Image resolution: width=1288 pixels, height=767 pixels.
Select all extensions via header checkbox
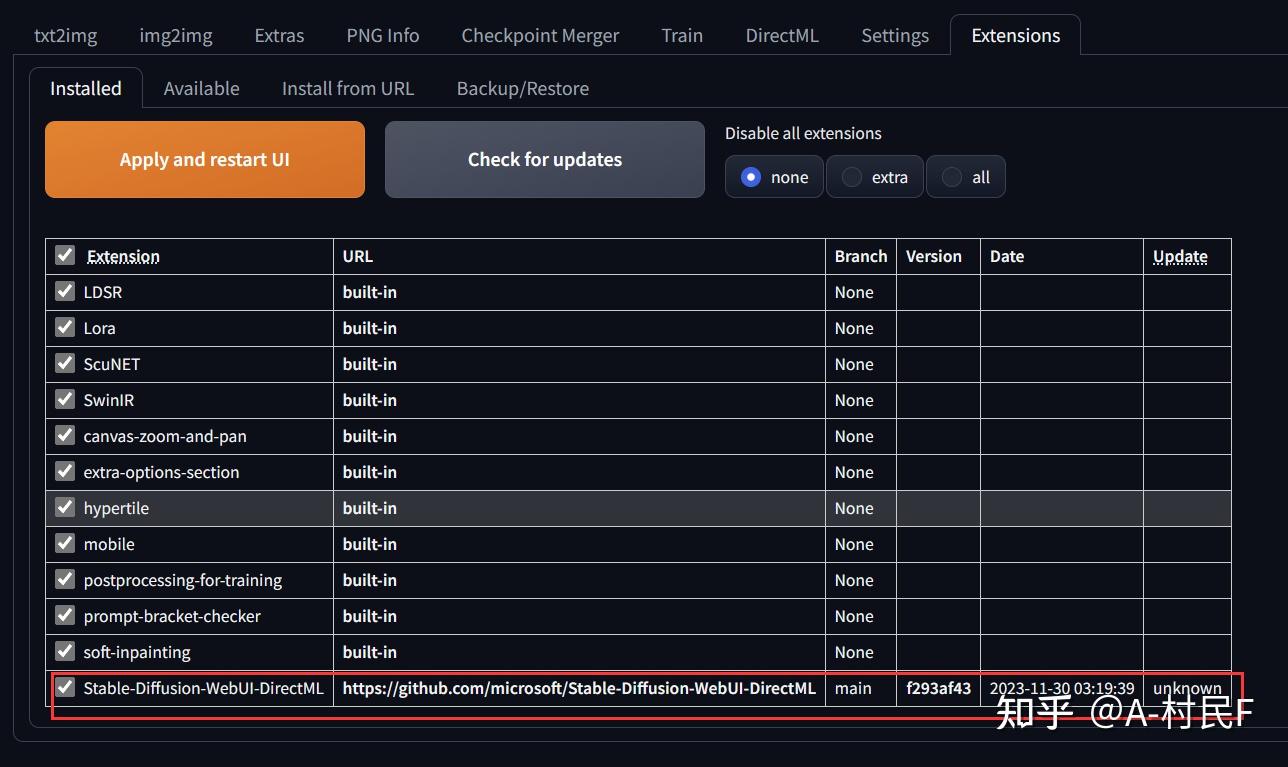[x=64, y=255]
